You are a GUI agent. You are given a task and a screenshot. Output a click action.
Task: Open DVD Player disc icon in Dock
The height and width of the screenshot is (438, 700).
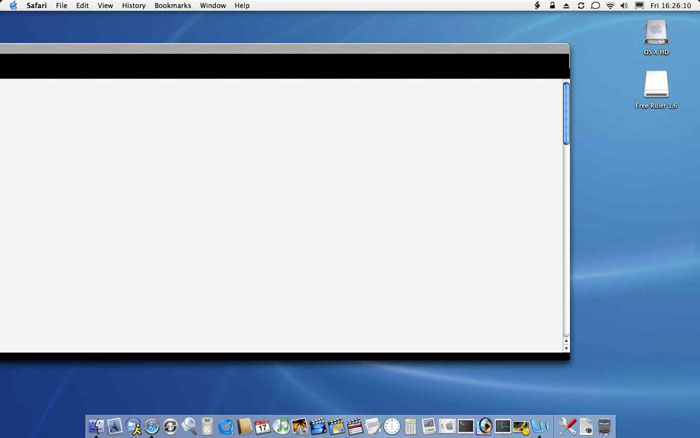click(x=484, y=427)
